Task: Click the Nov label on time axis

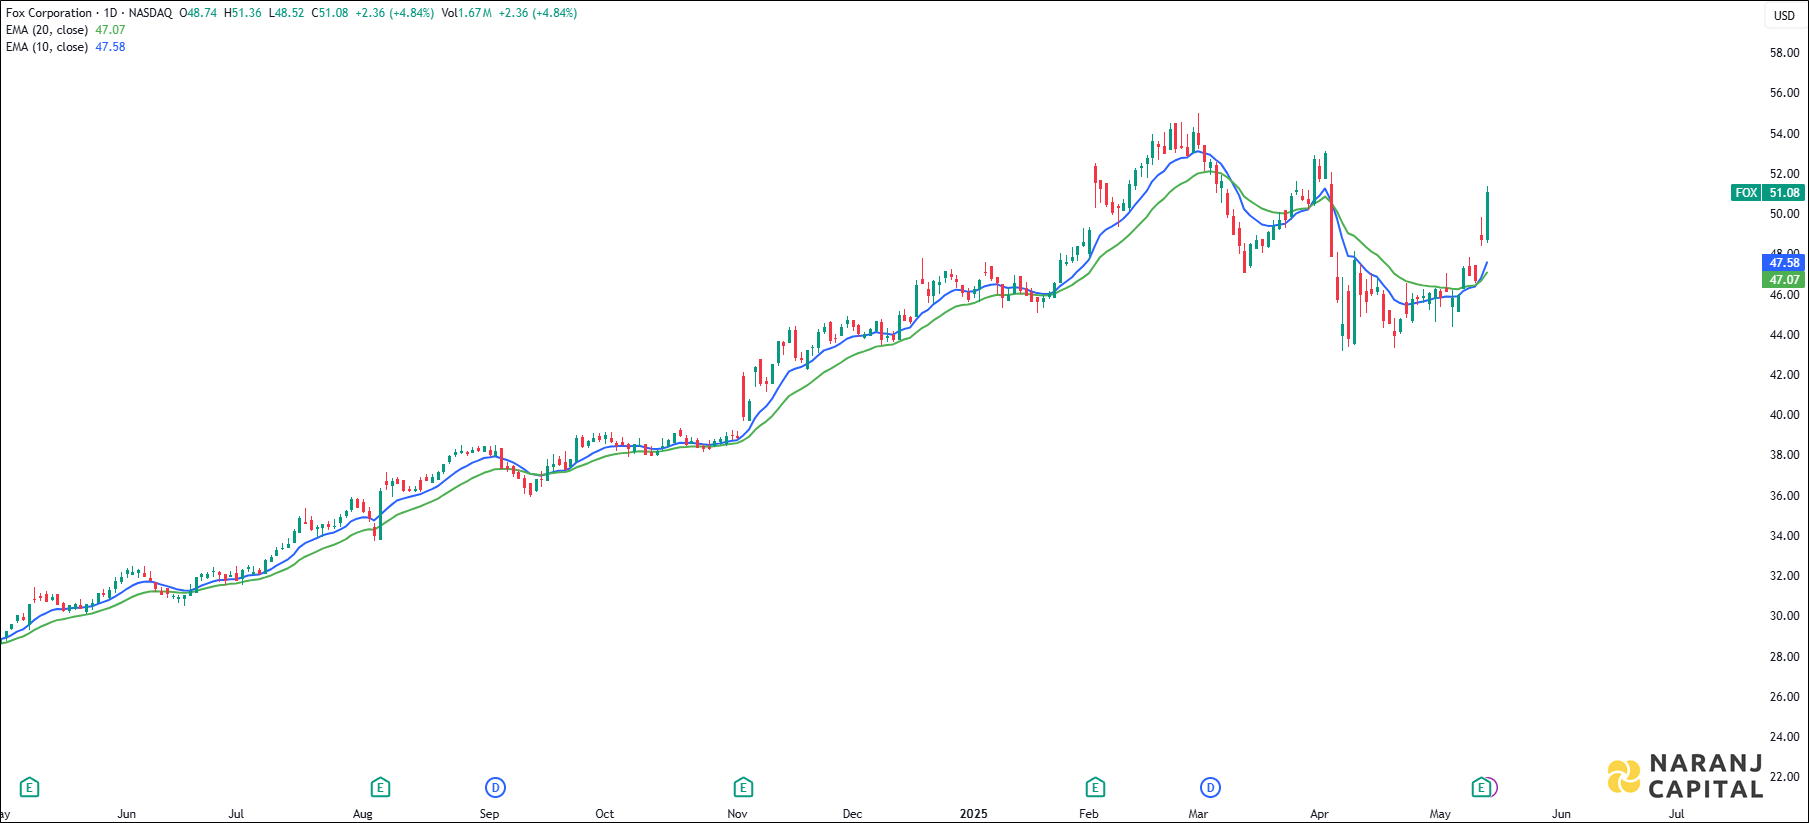Action: click(x=737, y=814)
